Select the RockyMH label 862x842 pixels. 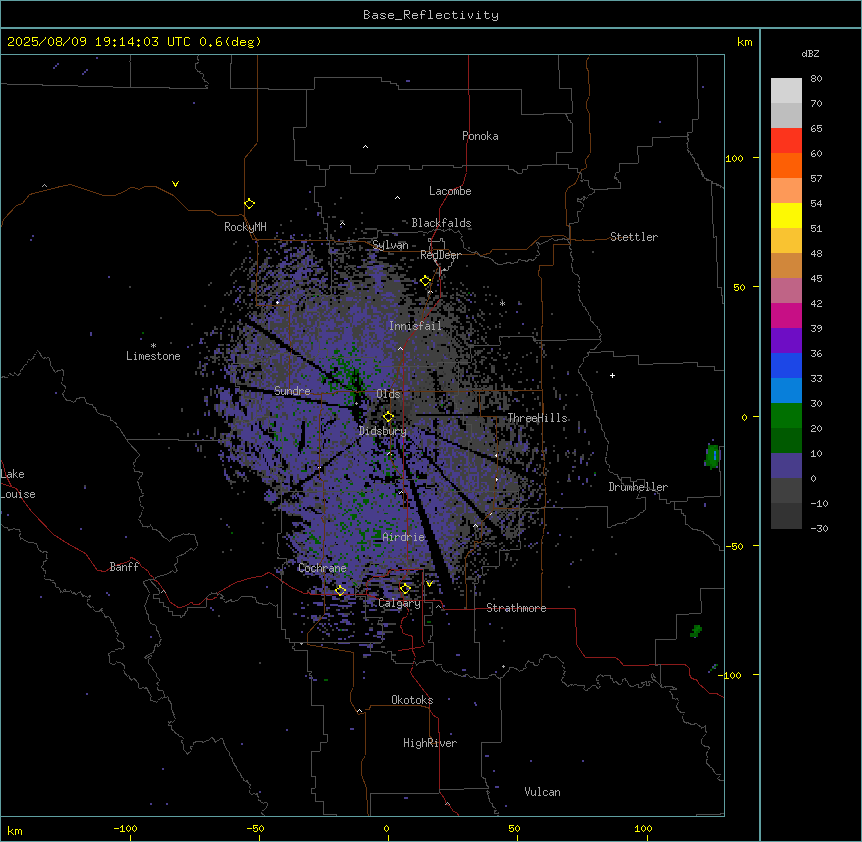[x=245, y=227]
